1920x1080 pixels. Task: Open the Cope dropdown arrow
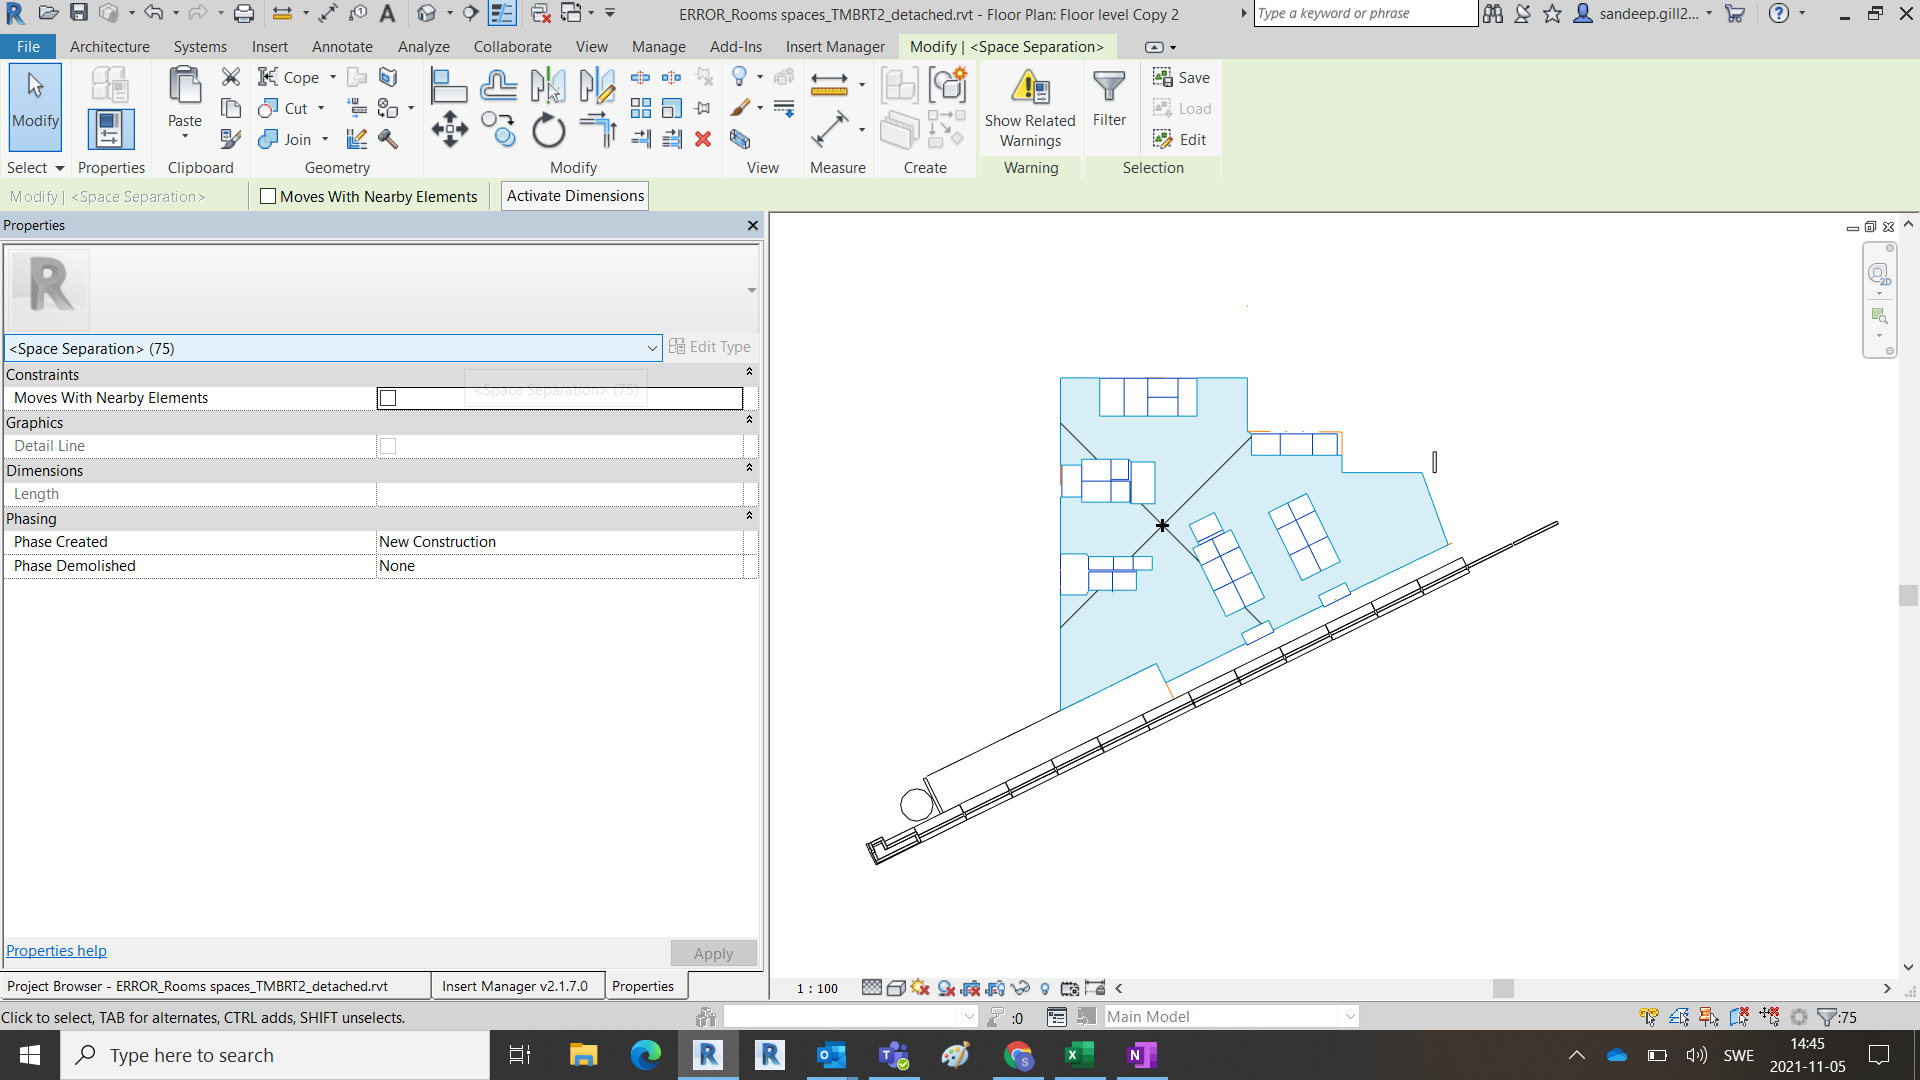point(333,77)
